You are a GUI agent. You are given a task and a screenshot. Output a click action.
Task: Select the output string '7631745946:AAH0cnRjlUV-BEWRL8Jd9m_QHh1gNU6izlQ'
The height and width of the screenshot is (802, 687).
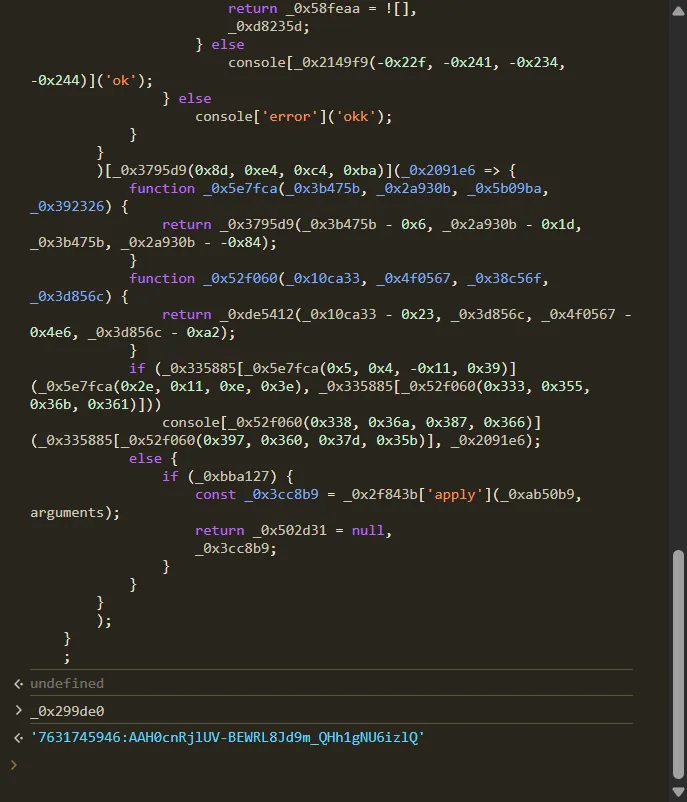(x=227, y=738)
